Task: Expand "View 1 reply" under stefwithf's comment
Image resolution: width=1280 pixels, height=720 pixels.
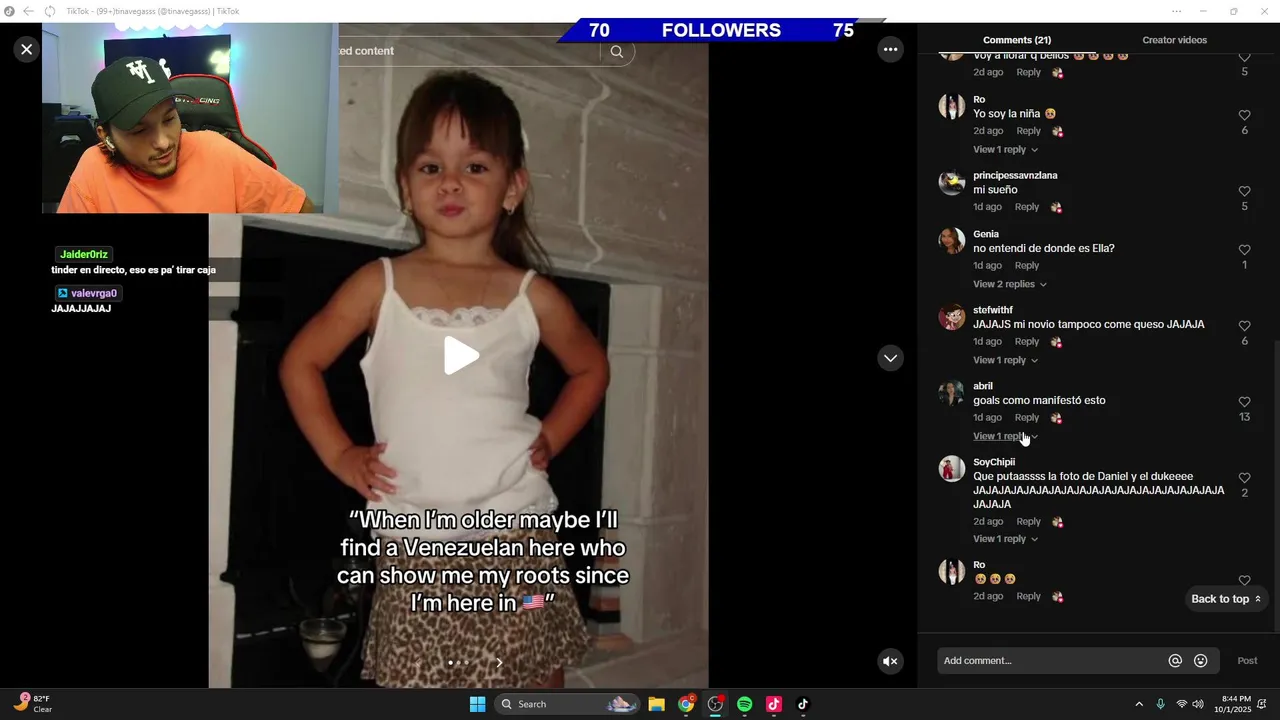Action: coord(1005,360)
